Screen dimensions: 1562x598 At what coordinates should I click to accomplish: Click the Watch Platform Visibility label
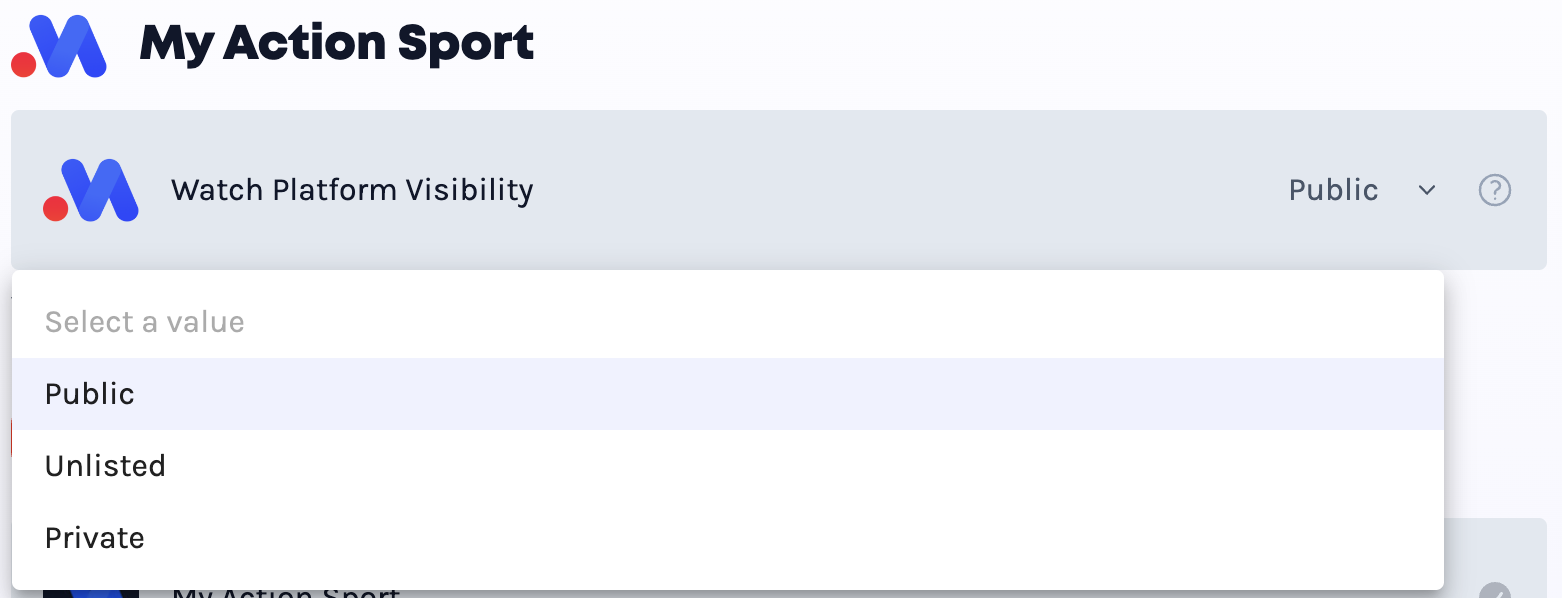(352, 190)
